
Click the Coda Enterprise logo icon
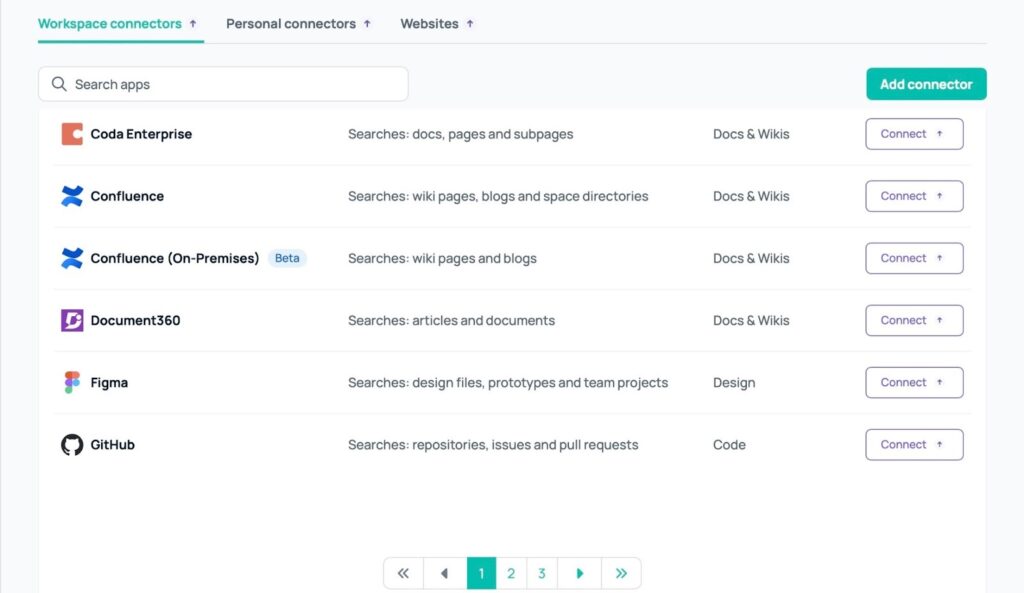click(72, 134)
